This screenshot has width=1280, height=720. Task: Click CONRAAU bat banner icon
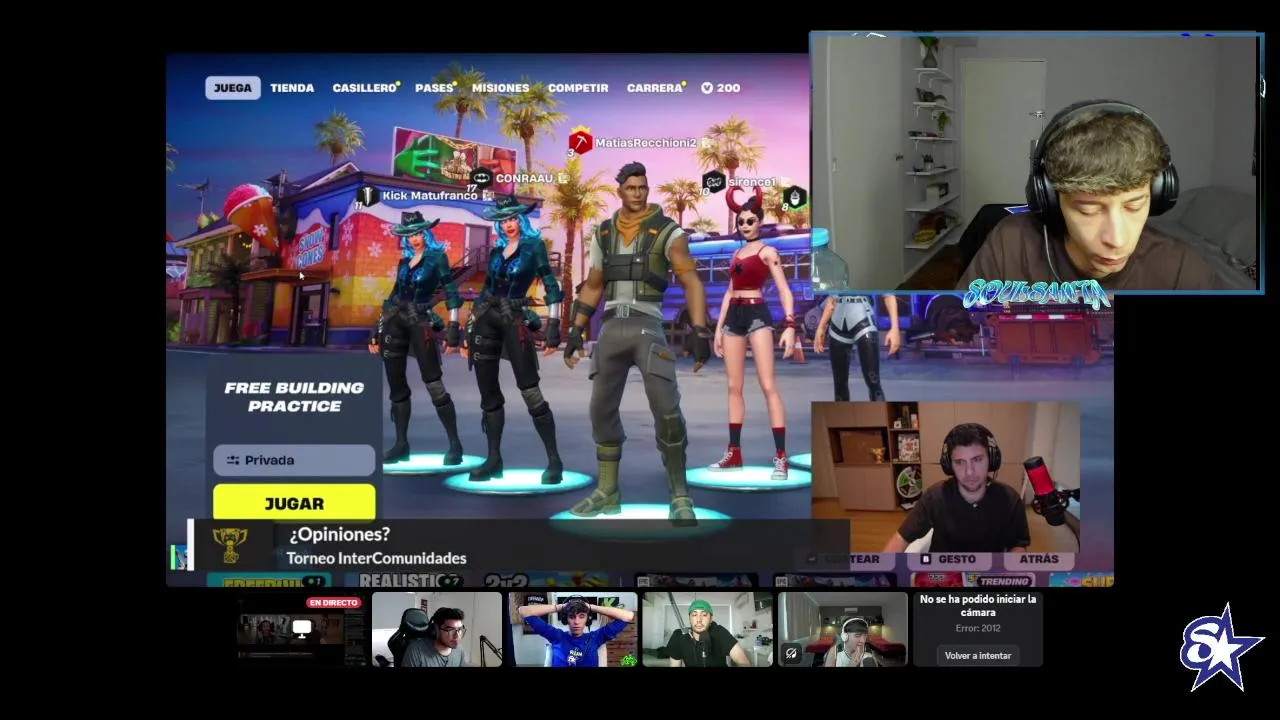[x=481, y=178]
